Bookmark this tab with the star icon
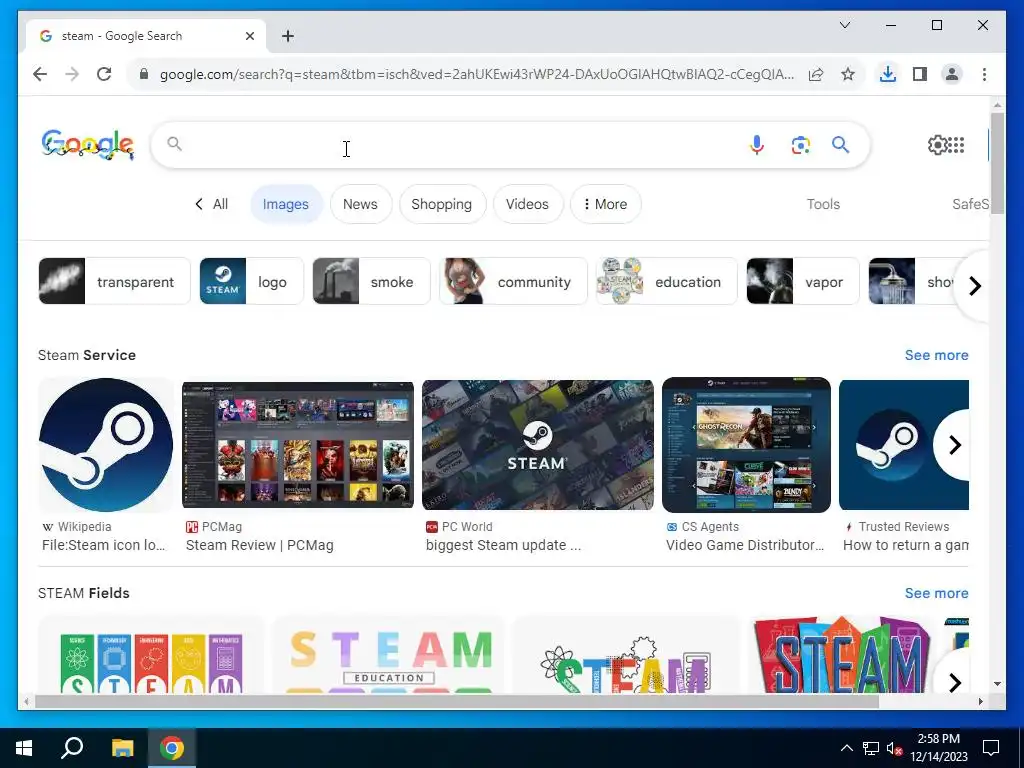The image size is (1024, 768). point(848,74)
